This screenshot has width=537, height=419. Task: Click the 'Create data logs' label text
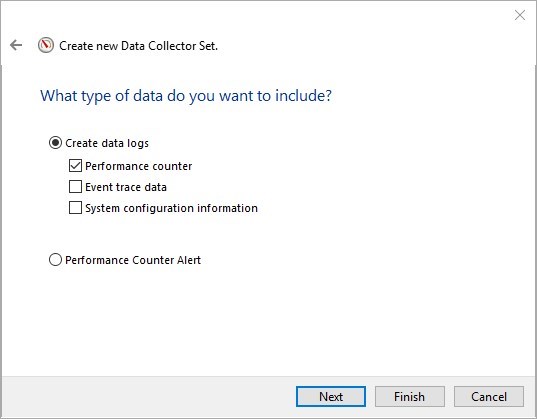[107, 143]
